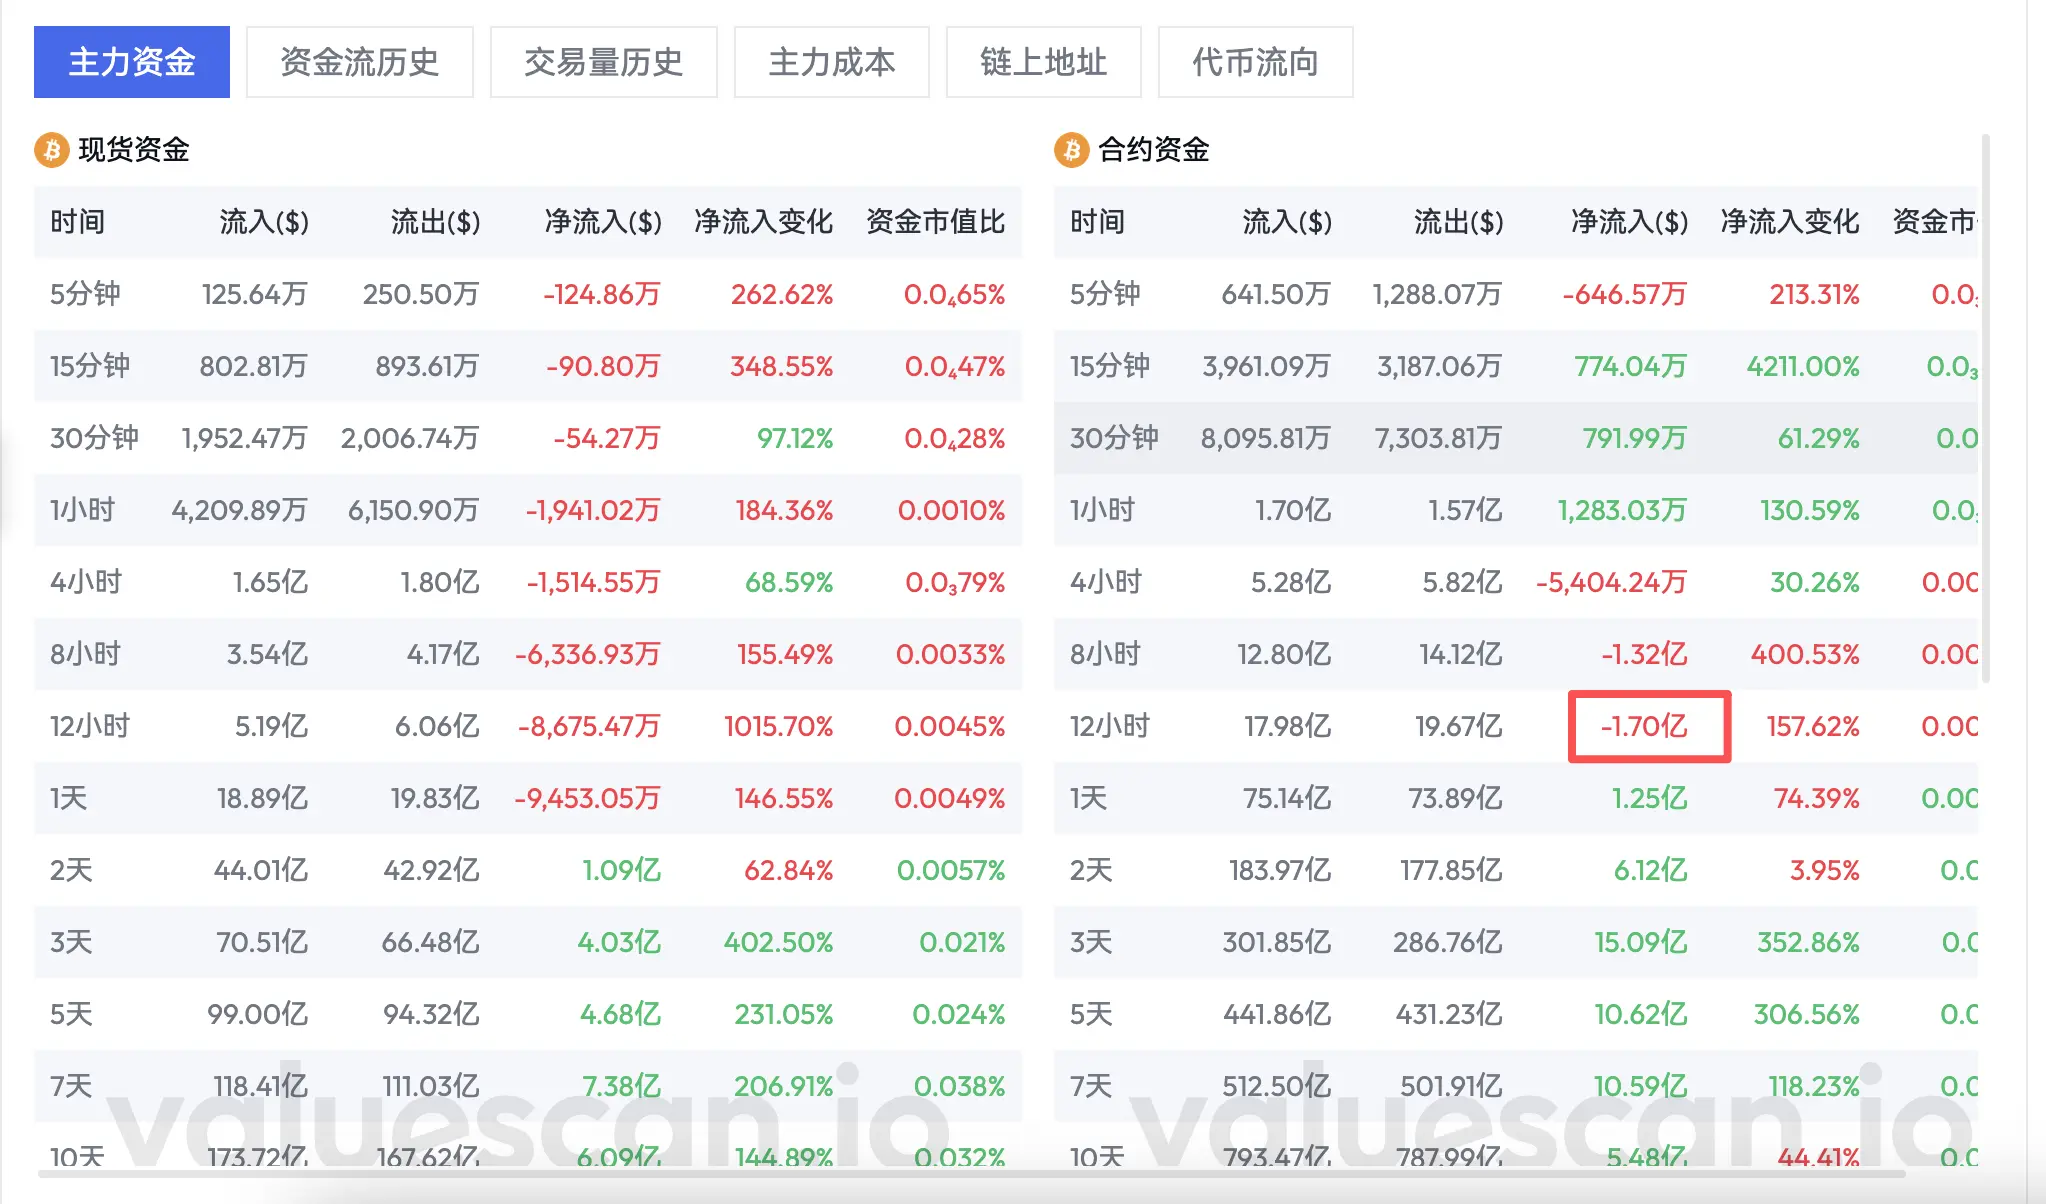Switch to the 链上地址 tab
The image size is (2046, 1204).
pos(1043,62)
